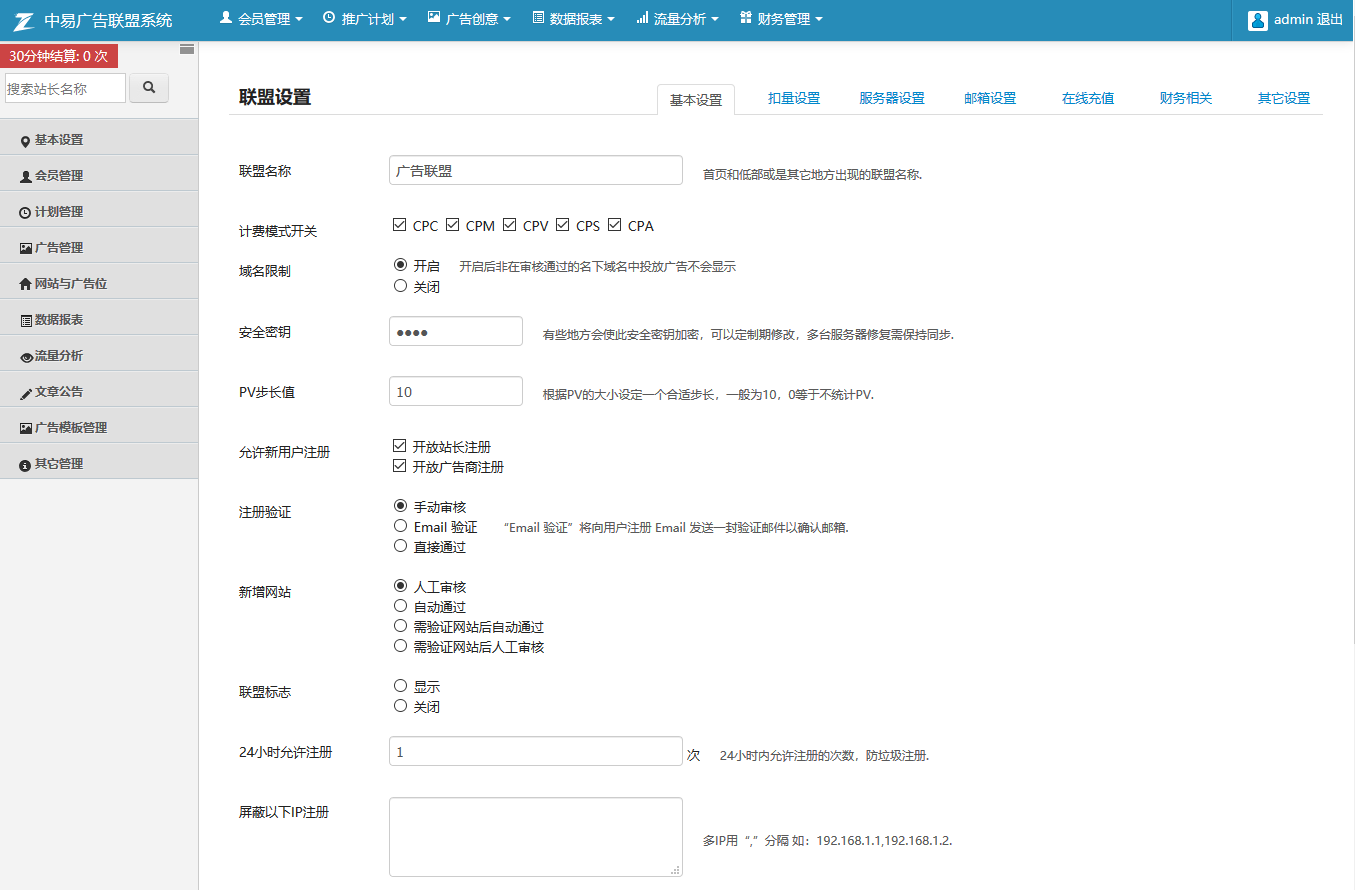The image size is (1355, 890).
Task: Open 基本设置 sidebar section with pin icon
Action: (59, 140)
